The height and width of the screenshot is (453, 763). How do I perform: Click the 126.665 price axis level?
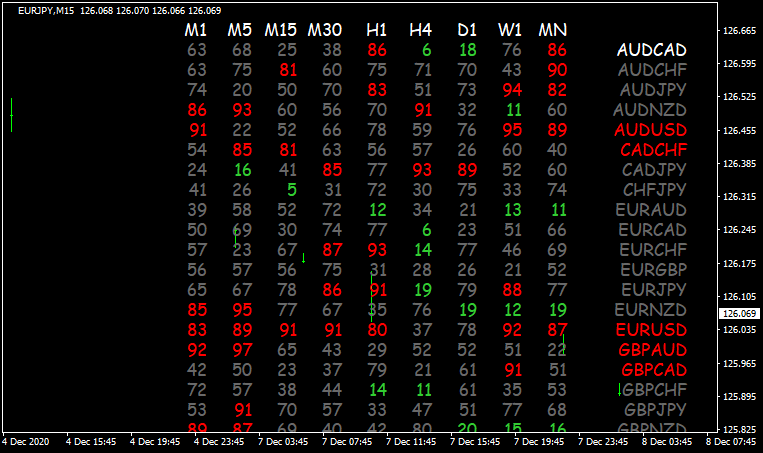click(739, 31)
